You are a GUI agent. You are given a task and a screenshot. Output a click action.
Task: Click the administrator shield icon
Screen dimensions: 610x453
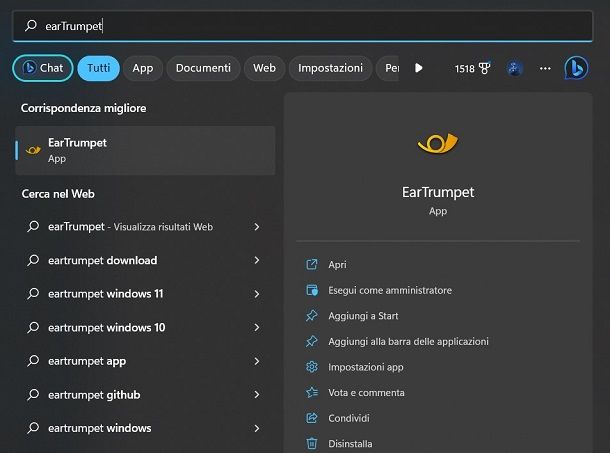pos(312,290)
